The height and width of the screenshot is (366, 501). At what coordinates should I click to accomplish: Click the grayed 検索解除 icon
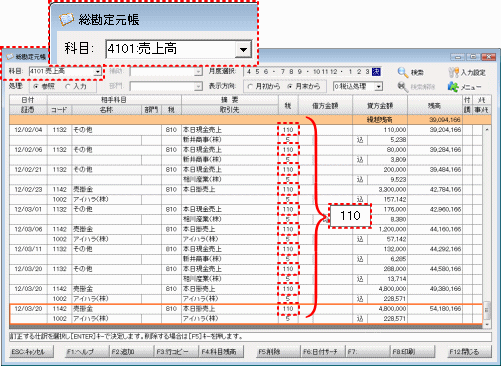[x=402, y=87]
